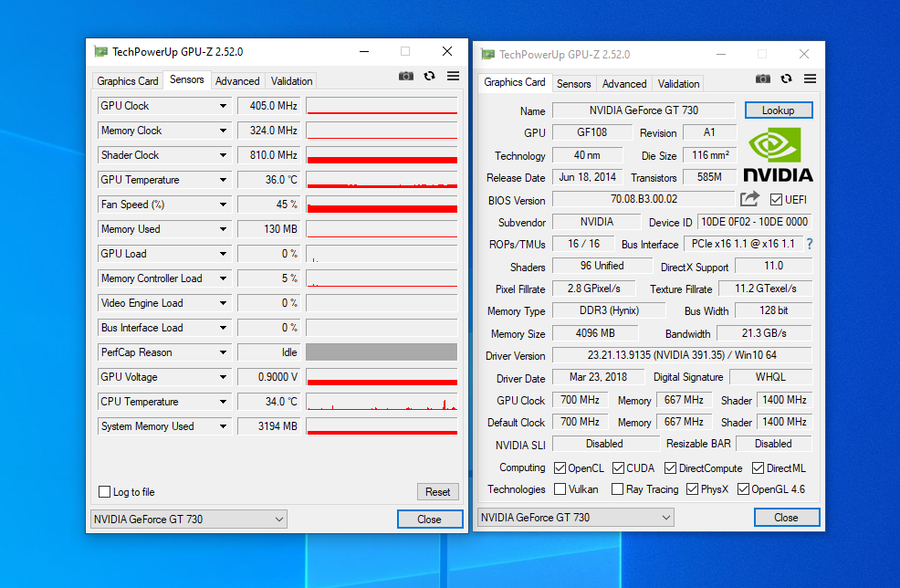Switch to Sensors tab in right window
The height and width of the screenshot is (588, 900).
(573, 84)
